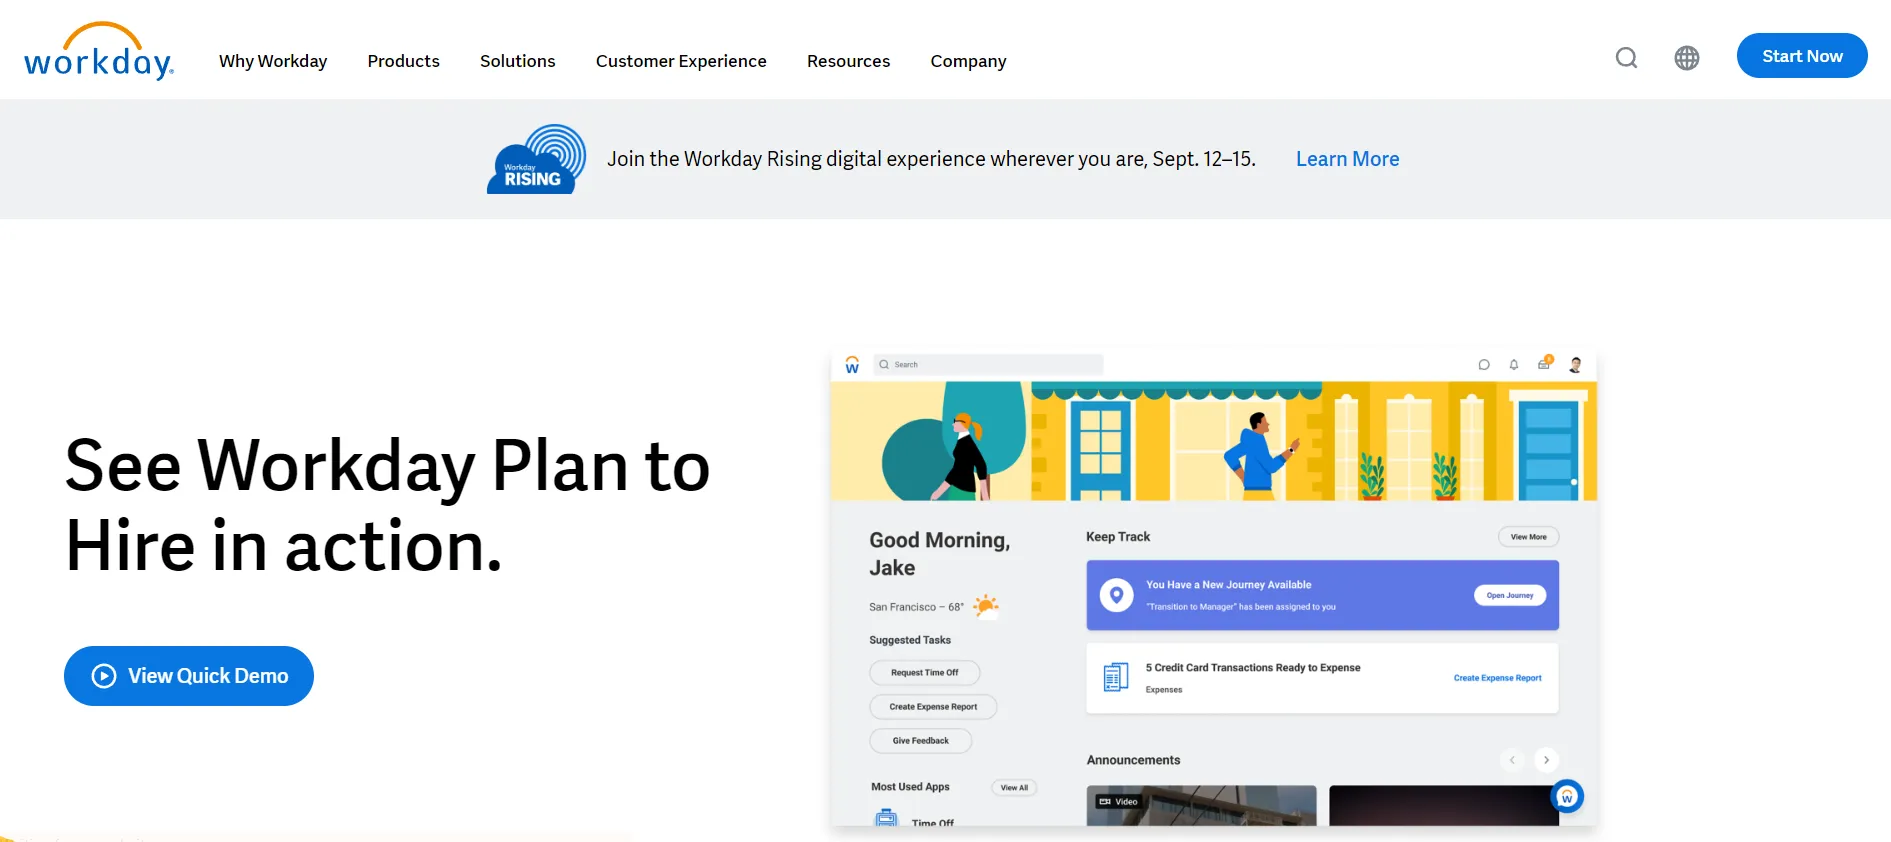Click the Create Expense Report task pill
1891x842 pixels.
(x=934, y=707)
